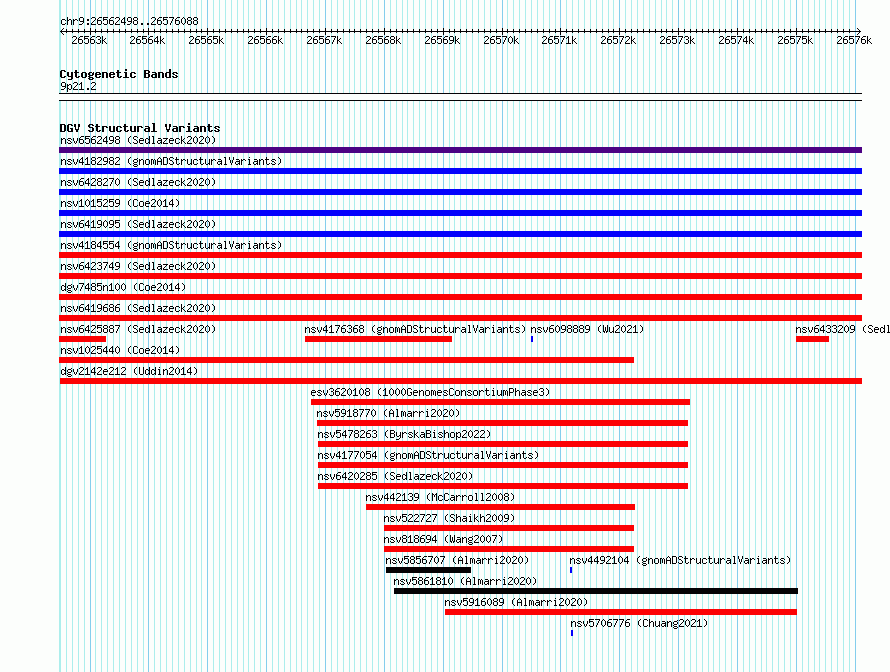Image resolution: width=890 pixels, height=672 pixels.
Task: Open nsv6420285 (Sedlazeck2020) label
Action: click(x=395, y=476)
